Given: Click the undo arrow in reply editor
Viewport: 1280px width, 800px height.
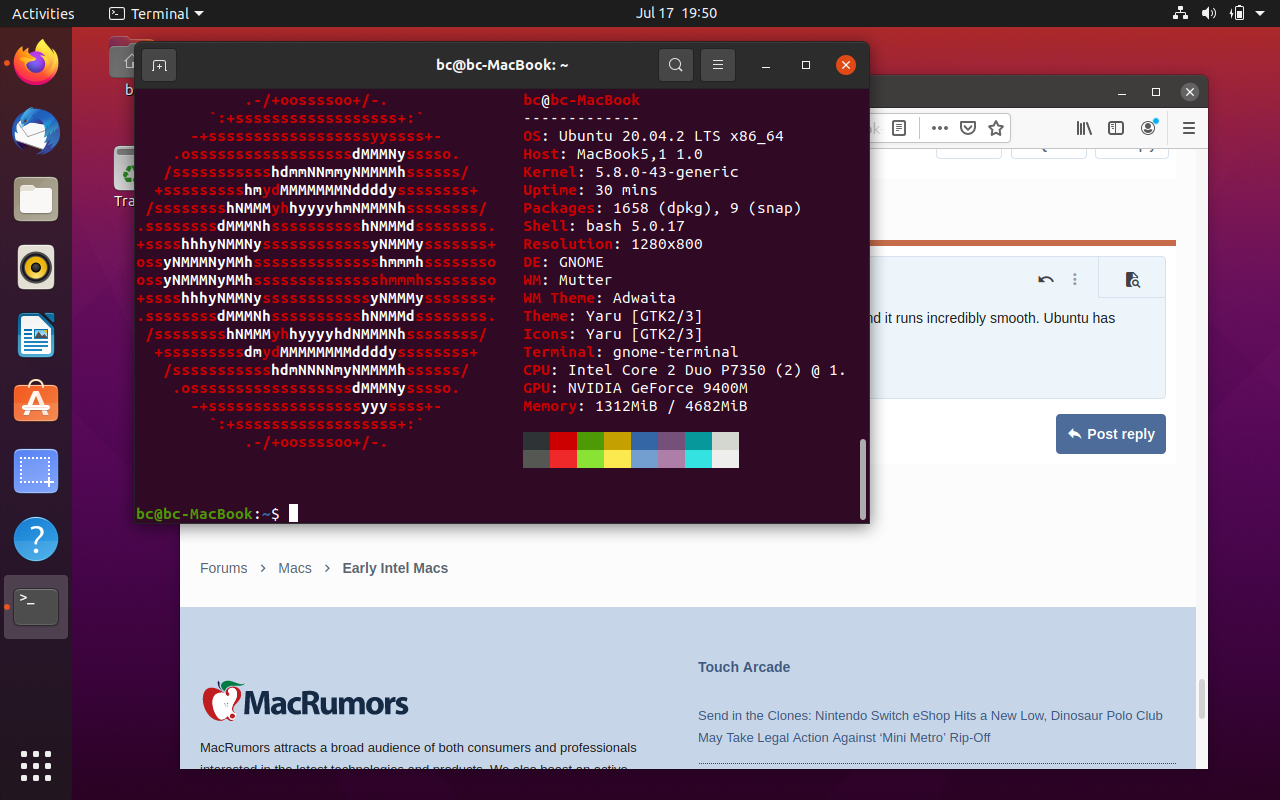Looking at the screenshot, I should pyautogui.click(x=1046, y=279).
